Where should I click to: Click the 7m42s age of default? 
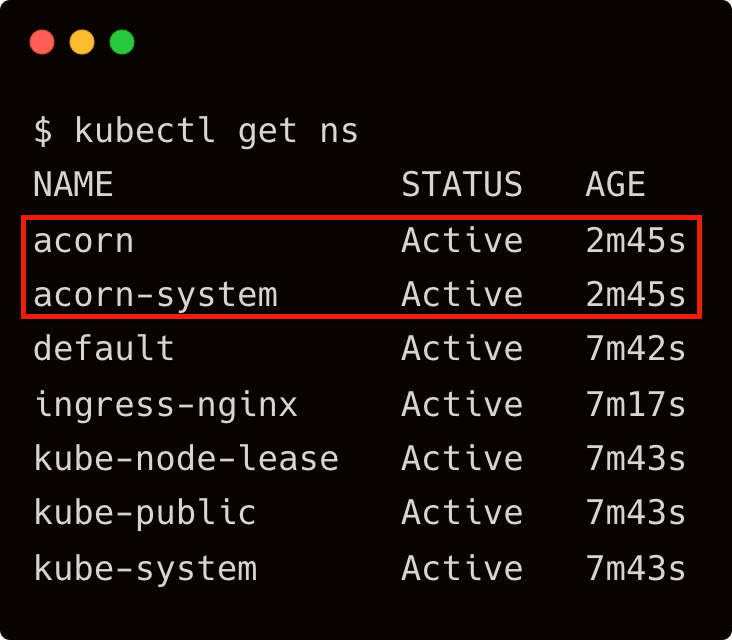pyautogui.click(x=636, y=348)
